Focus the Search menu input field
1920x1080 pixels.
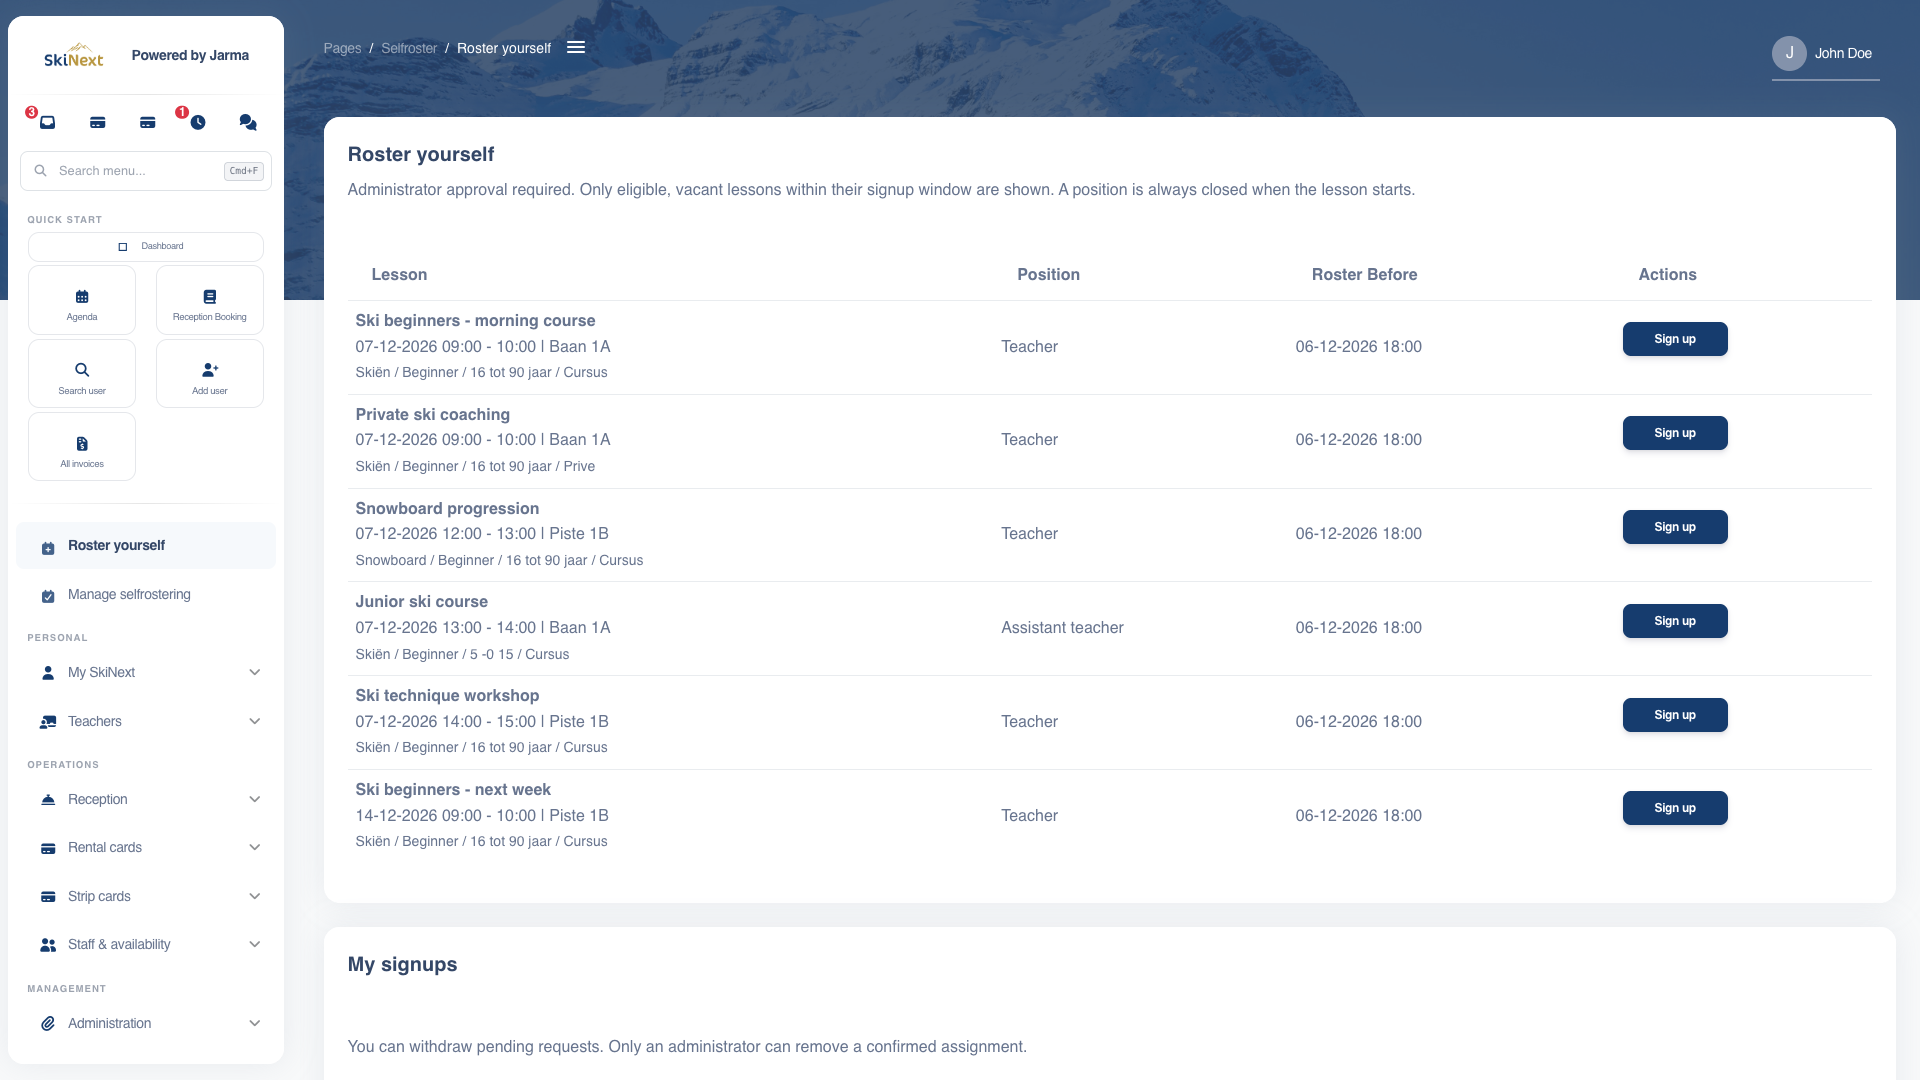point(146,171)
